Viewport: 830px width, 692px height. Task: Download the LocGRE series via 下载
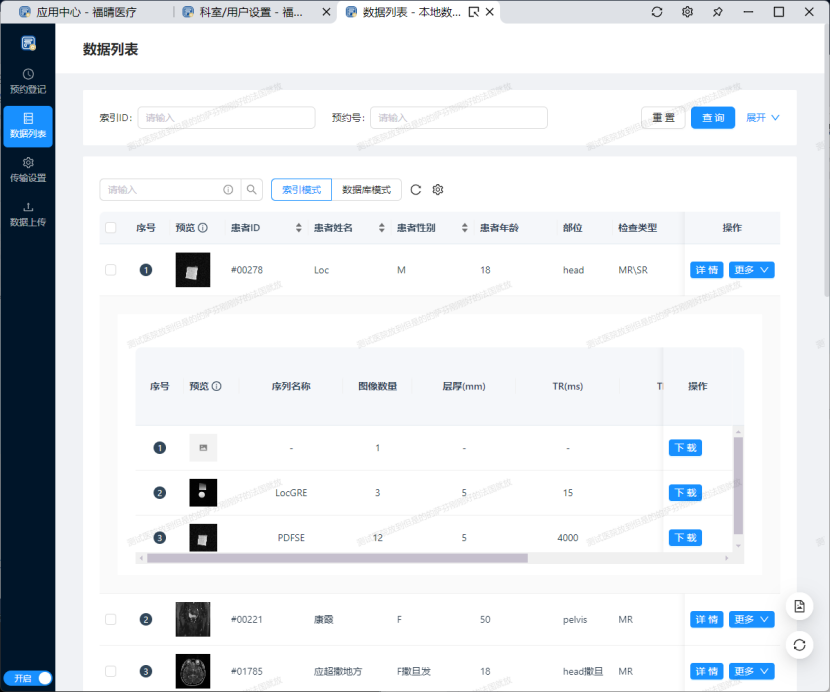(685, 493)
